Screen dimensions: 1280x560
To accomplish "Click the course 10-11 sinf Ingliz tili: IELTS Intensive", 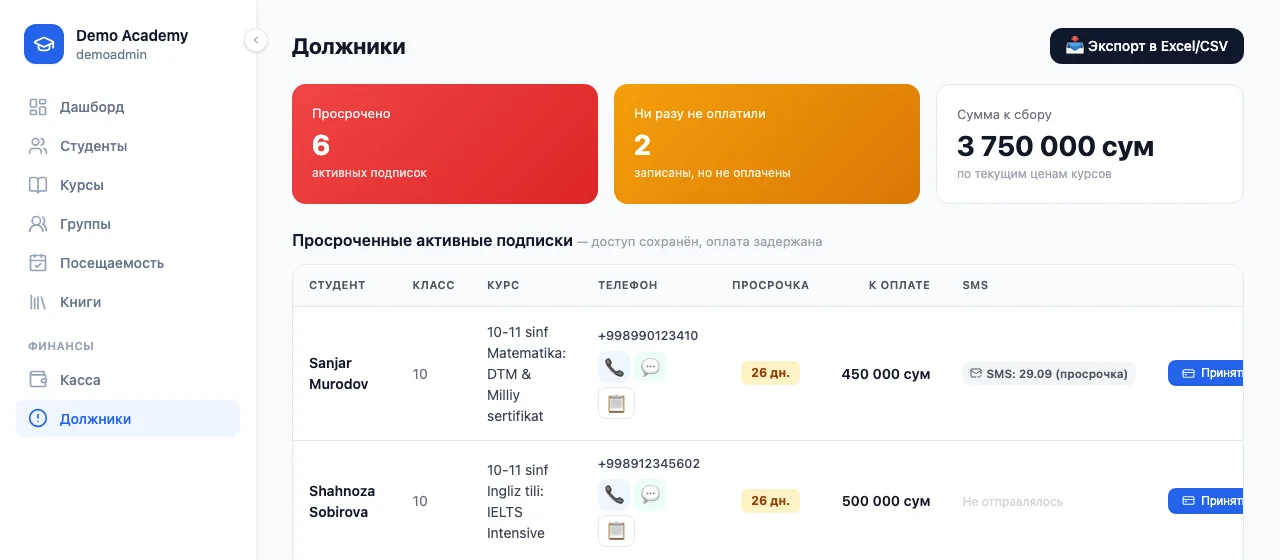I will tap(516, 501).
